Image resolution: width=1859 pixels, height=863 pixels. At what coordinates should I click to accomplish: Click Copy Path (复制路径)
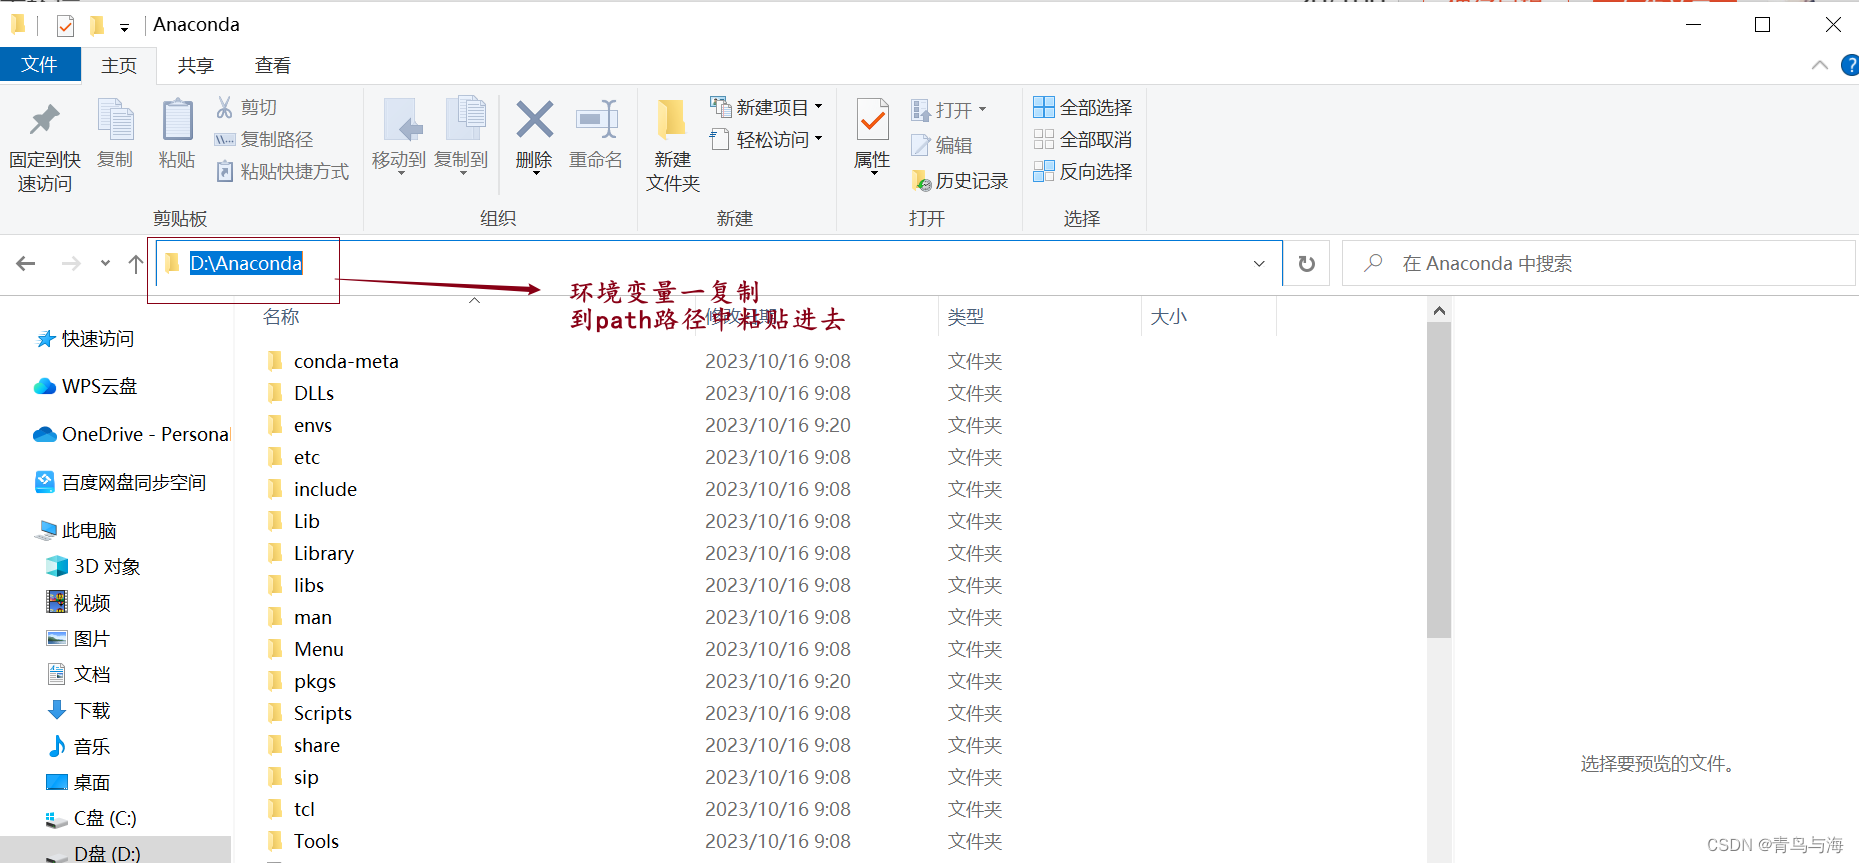click(264, 139)
